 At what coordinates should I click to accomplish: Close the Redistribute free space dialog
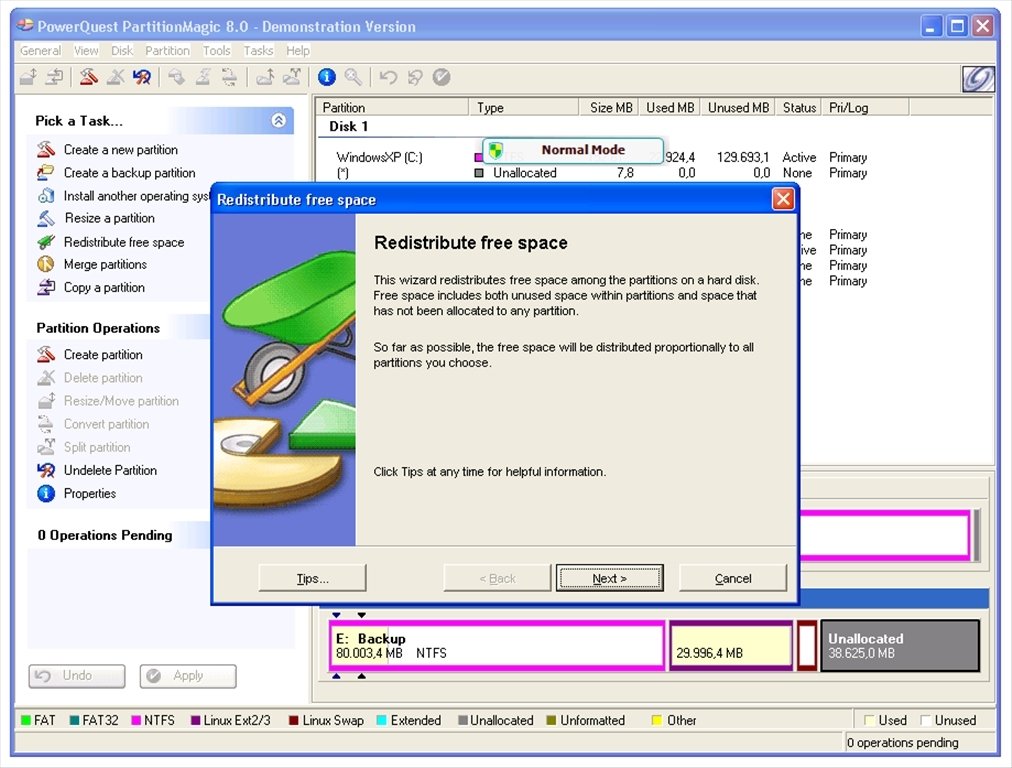[783, 199]
